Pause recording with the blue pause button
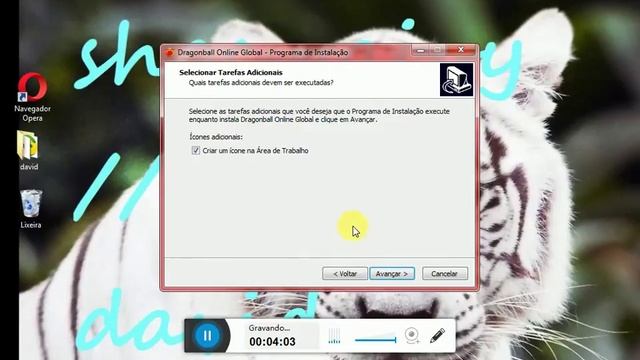 (207, 336)
